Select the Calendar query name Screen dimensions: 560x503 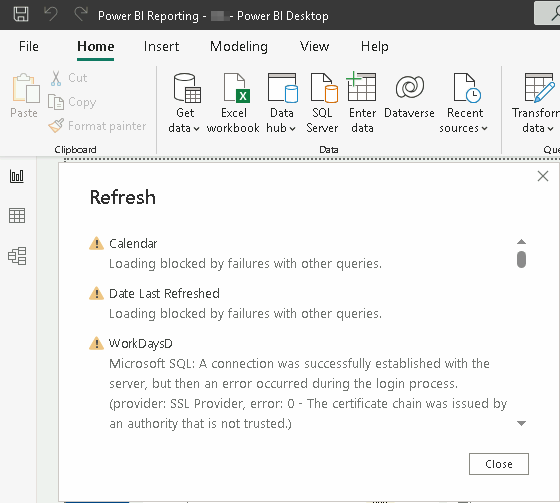click(x=133, y=243)
